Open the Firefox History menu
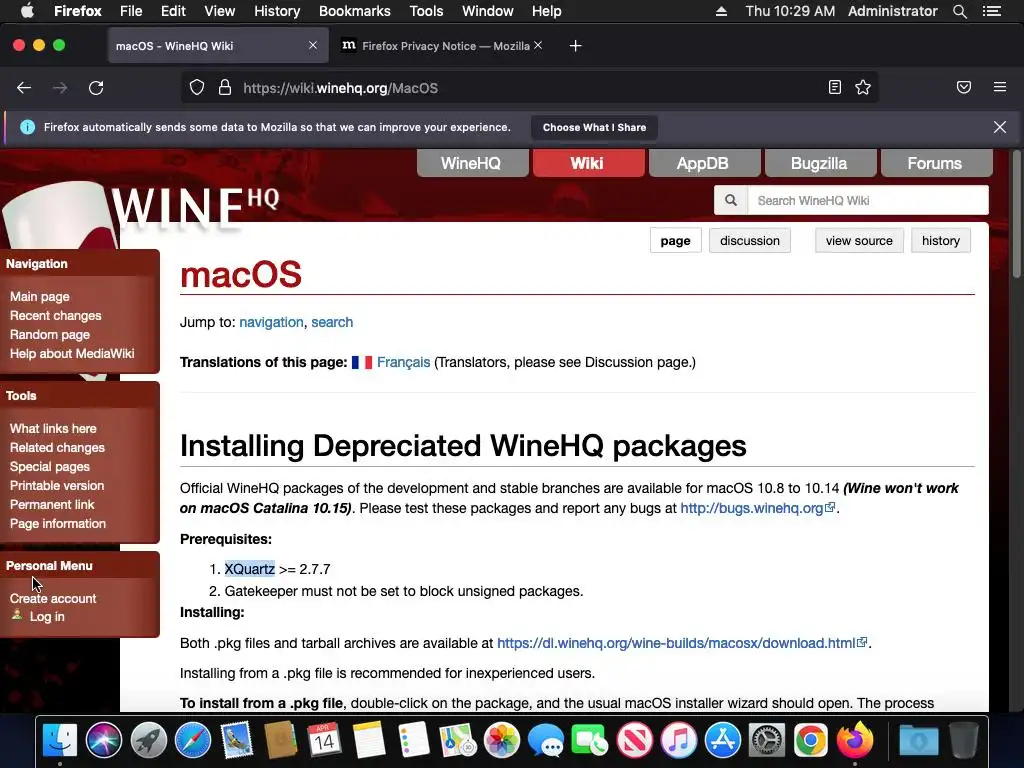 click(277, 11)
